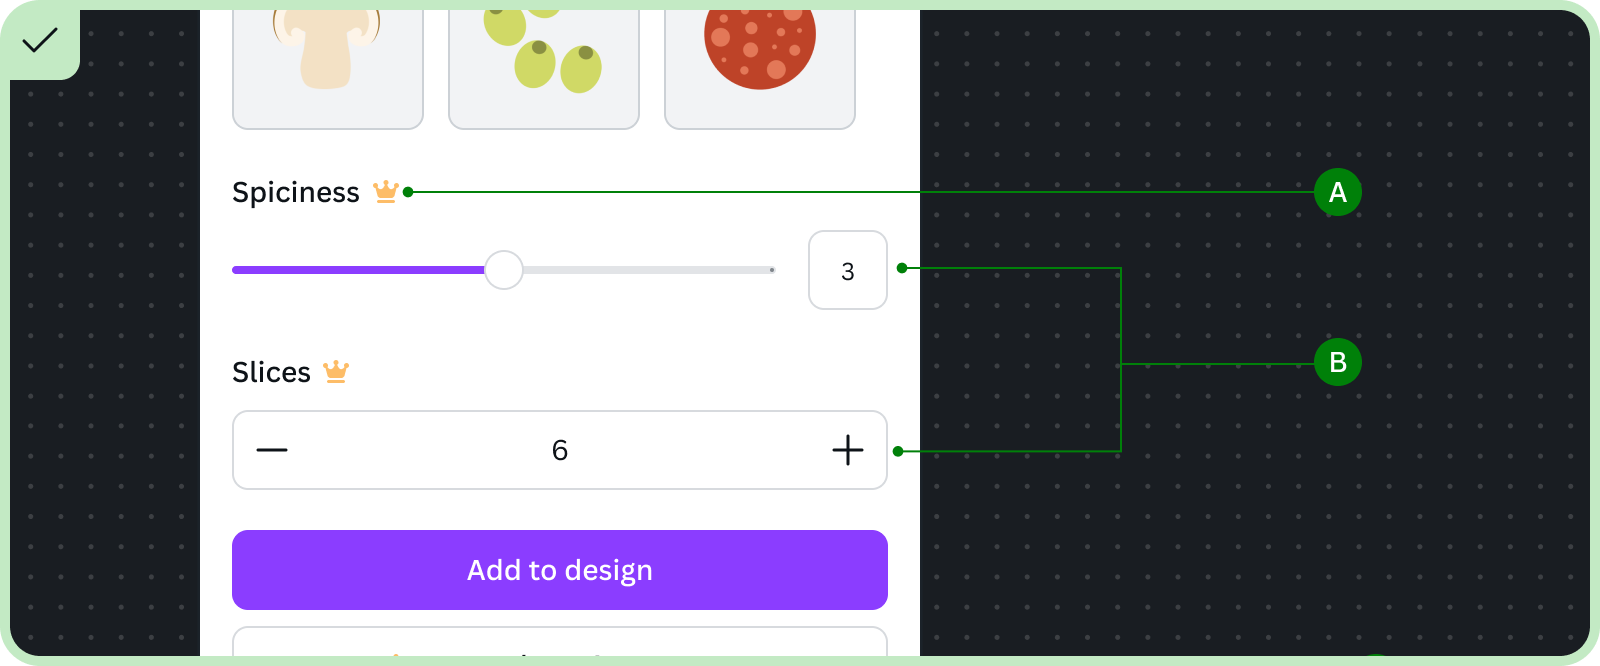The height and width of the screenshot is (666, 1600).
Task: Click the green annotation marker B
Action: point(1338,362)
